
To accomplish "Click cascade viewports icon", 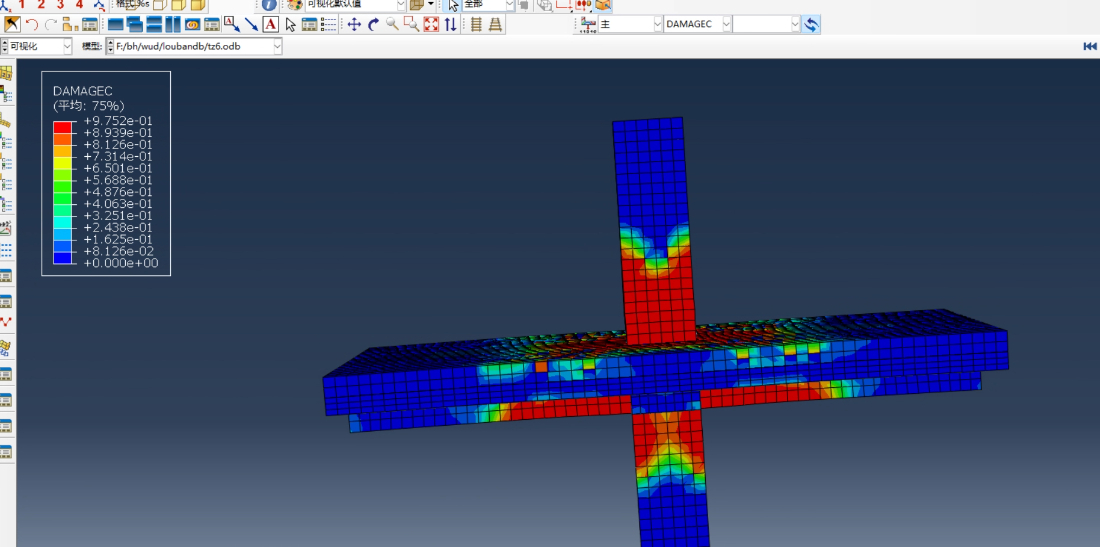I will [135, 25].
